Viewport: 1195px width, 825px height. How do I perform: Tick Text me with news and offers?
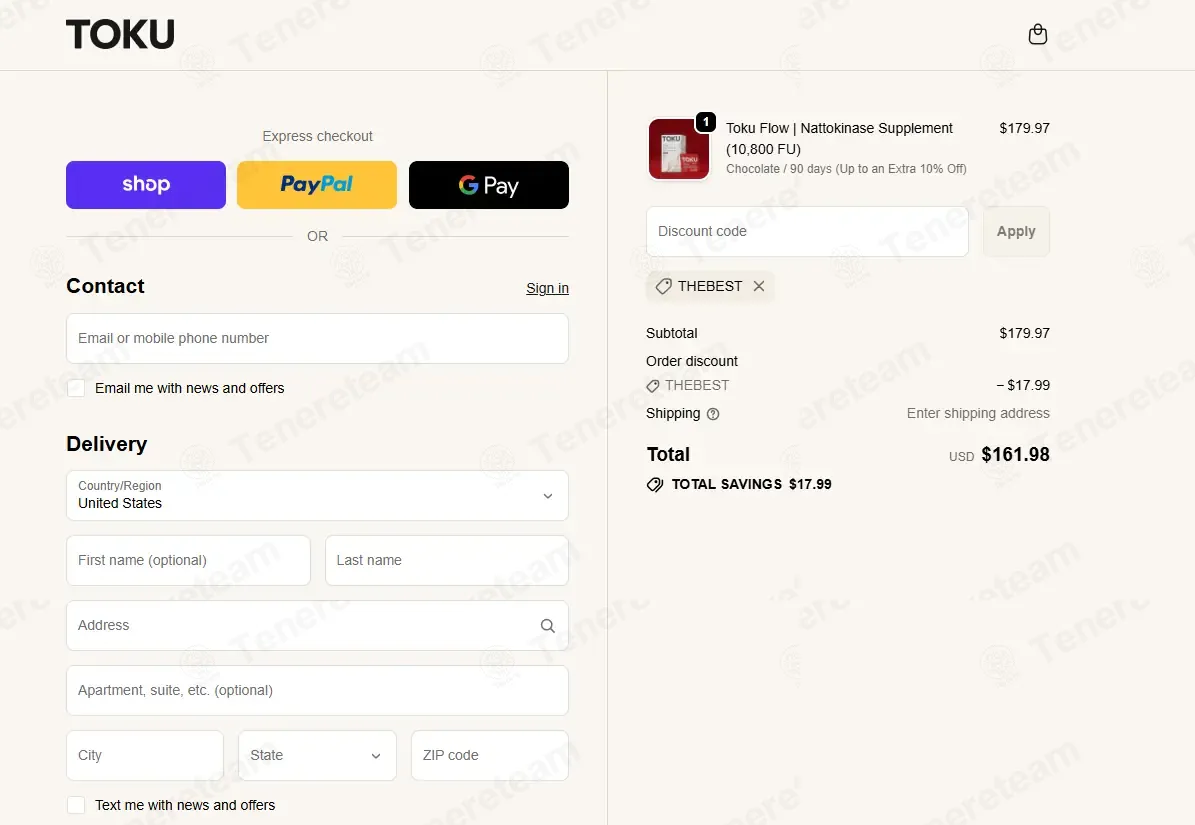point(76,805)
